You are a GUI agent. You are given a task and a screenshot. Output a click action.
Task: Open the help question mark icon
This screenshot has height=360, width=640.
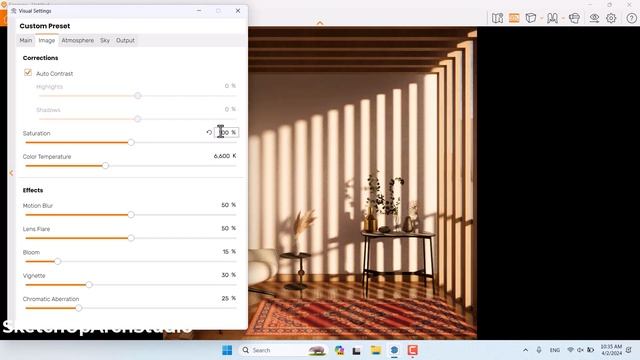[631, 18]
